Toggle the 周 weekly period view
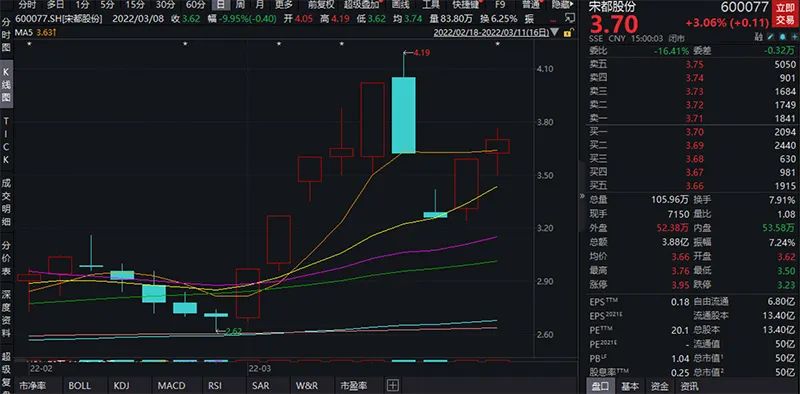 click(x=239, y=5)
